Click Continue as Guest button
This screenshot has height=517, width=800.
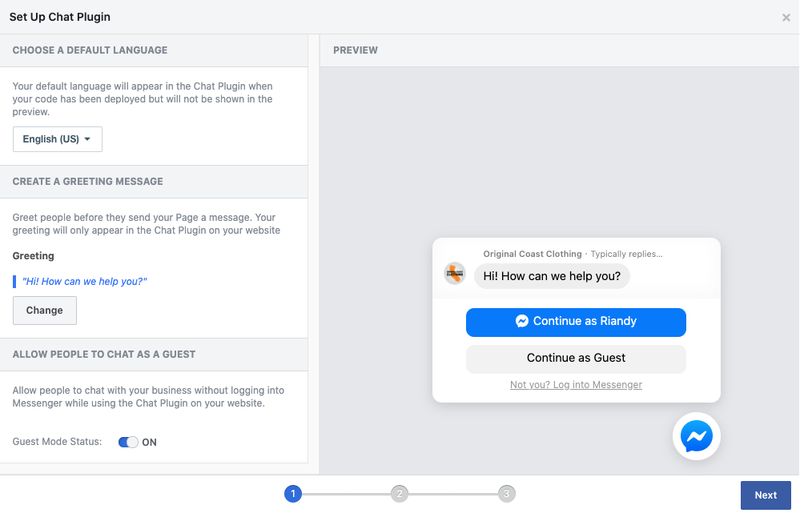pos(576,358)
